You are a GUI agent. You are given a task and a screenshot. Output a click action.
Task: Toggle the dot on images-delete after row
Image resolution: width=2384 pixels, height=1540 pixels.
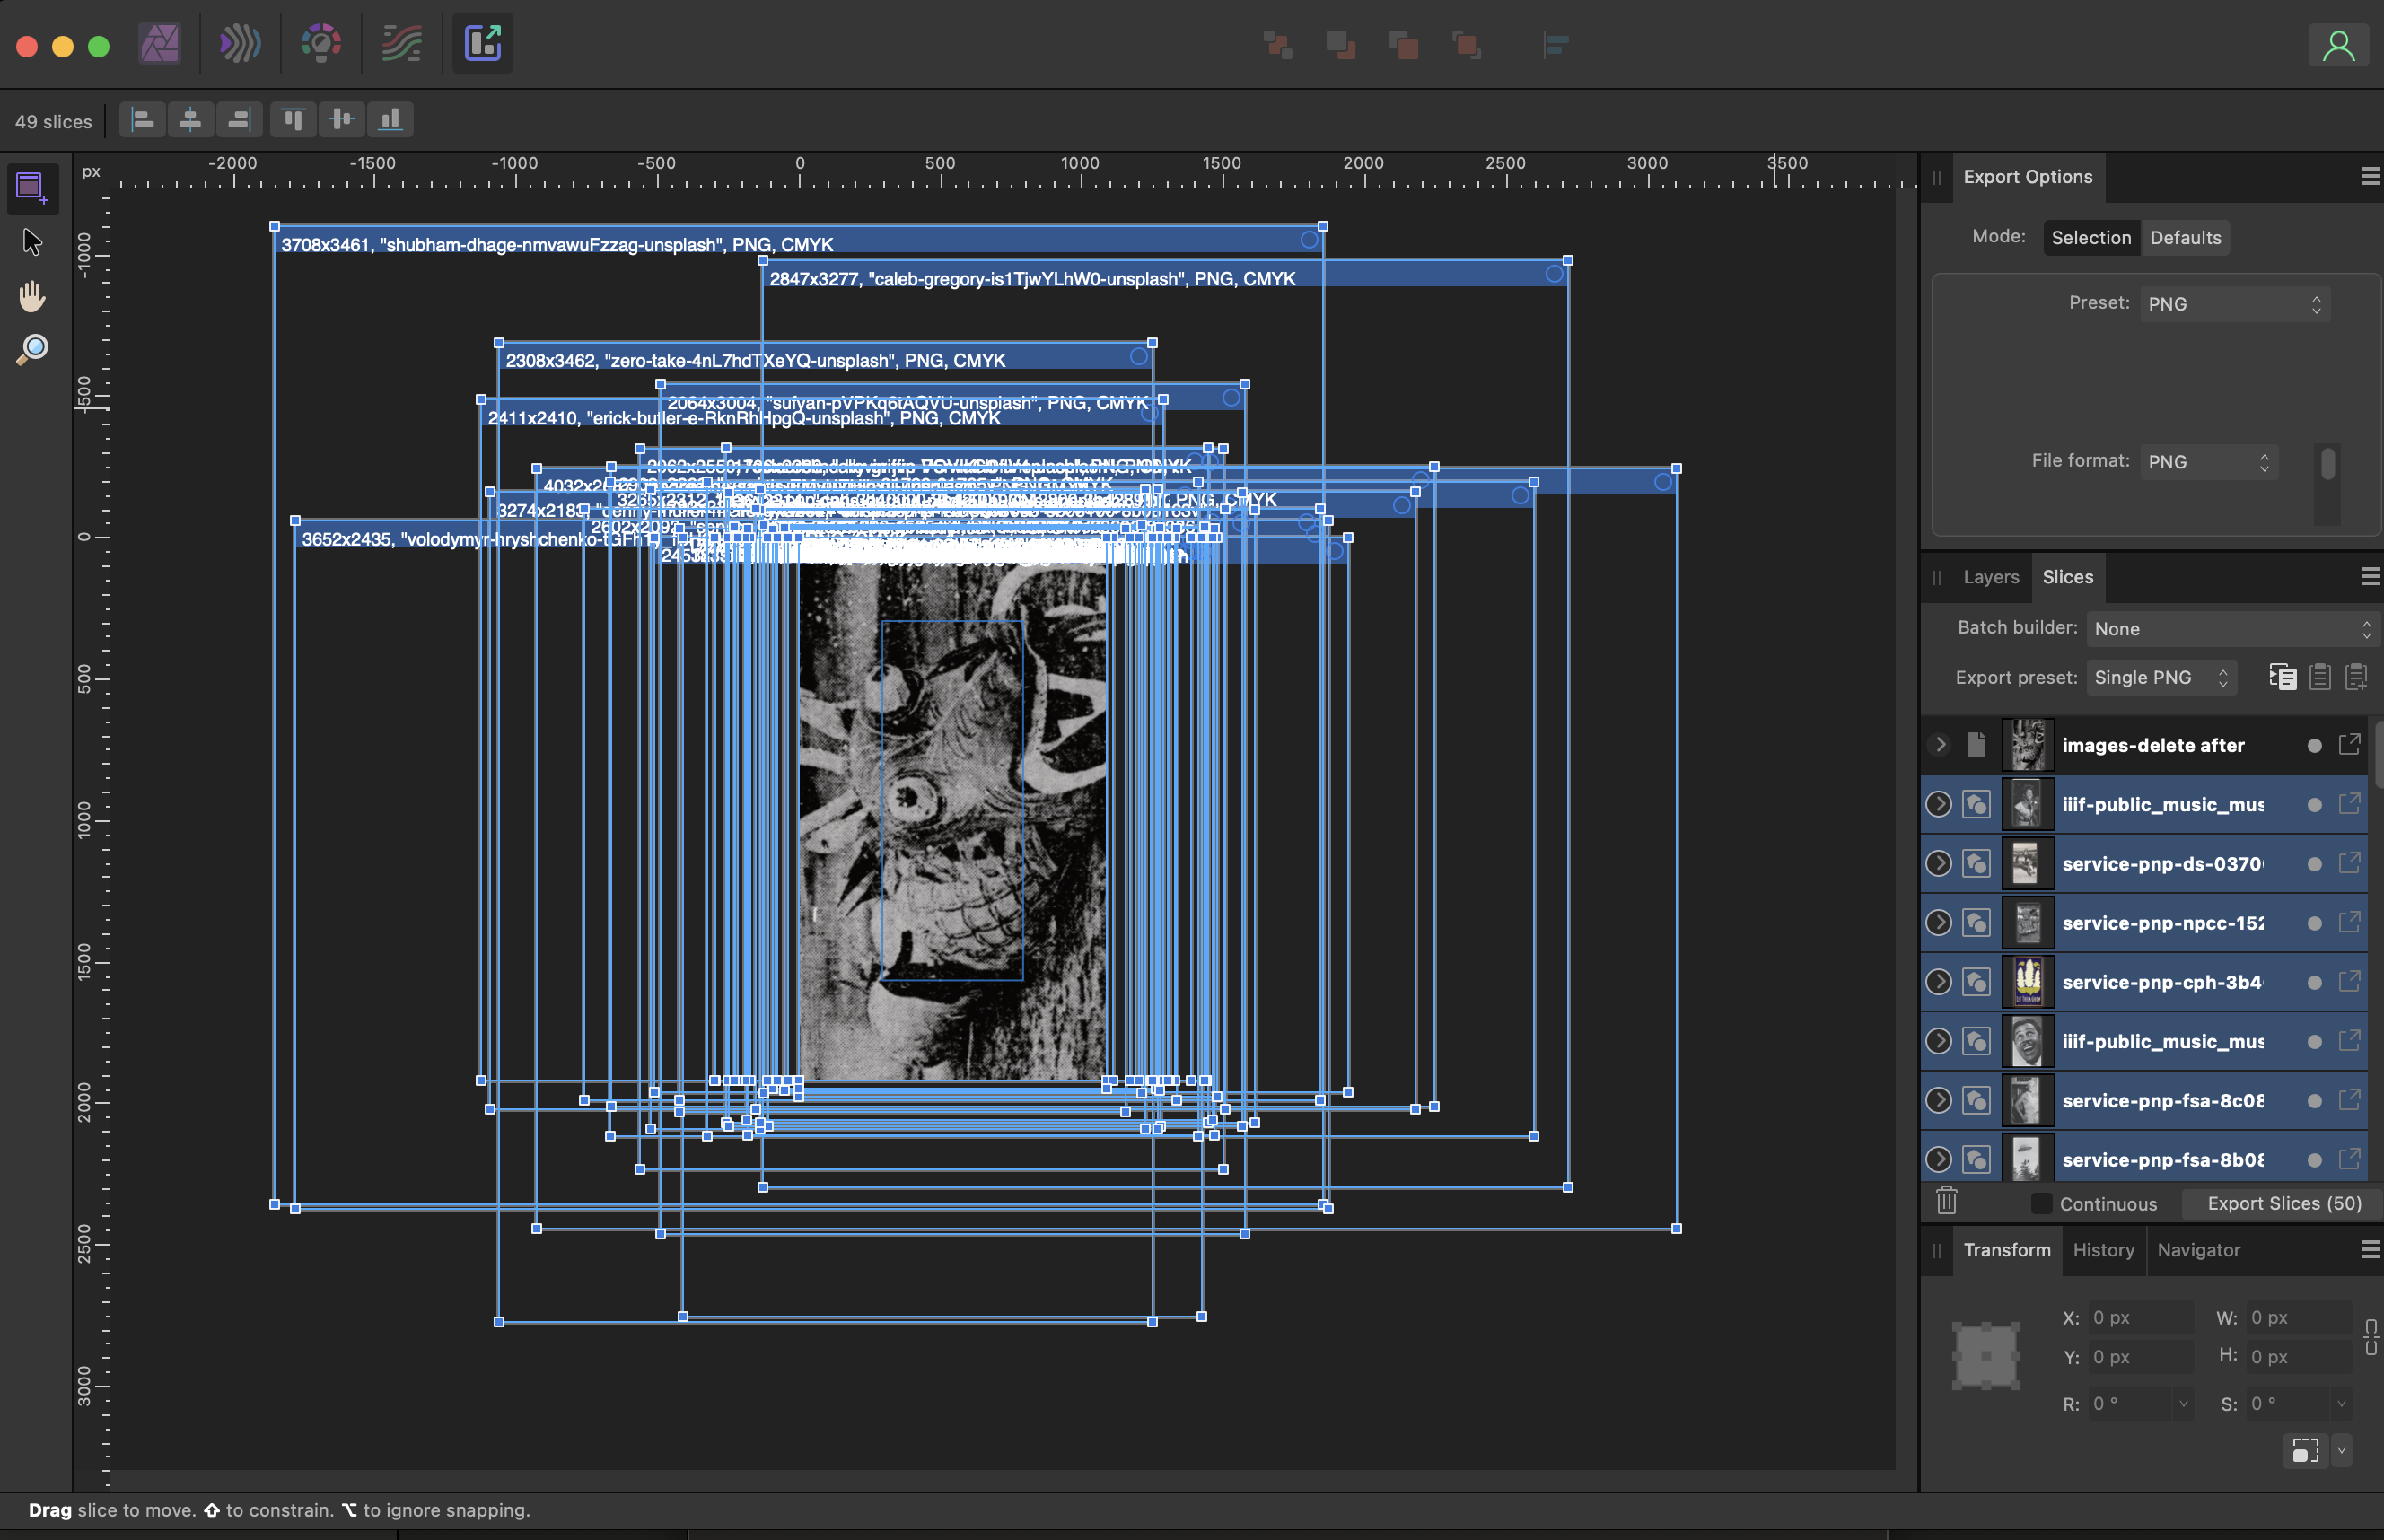tap(2314, 745)
